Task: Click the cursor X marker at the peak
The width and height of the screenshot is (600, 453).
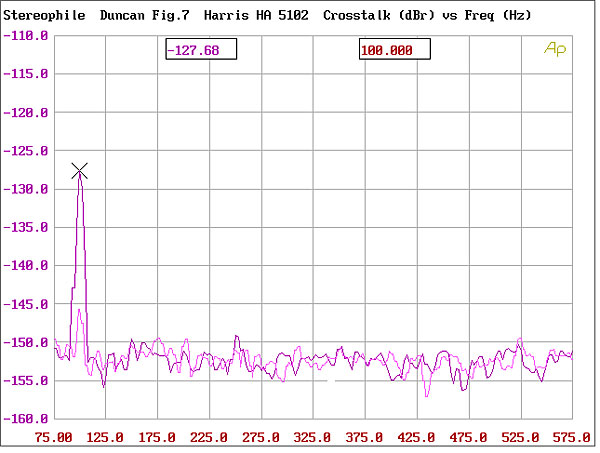Action: [80, 171]
